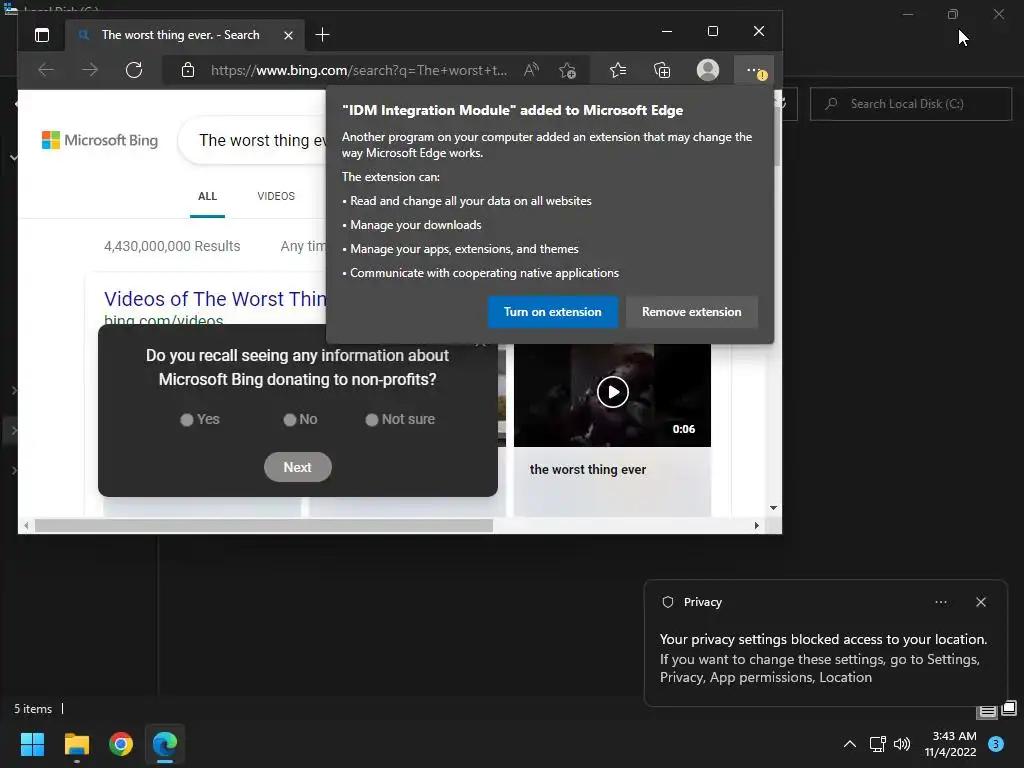Close the Privacy notification
Image resolution: width=1024 pixels, height=768 pixels.
click(981, 602)
